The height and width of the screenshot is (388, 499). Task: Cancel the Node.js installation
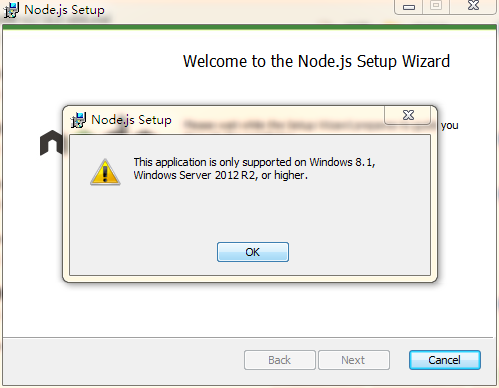click(445, 360)
